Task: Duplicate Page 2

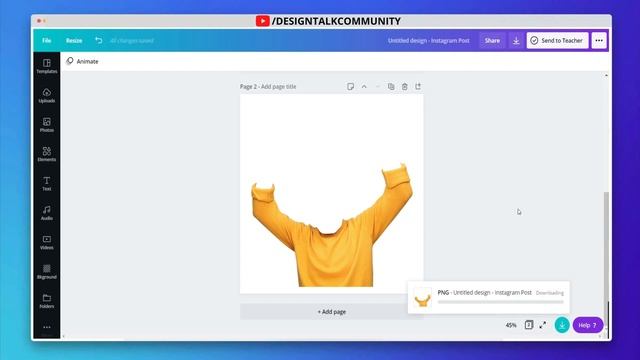Action: [x=391, y=87]
